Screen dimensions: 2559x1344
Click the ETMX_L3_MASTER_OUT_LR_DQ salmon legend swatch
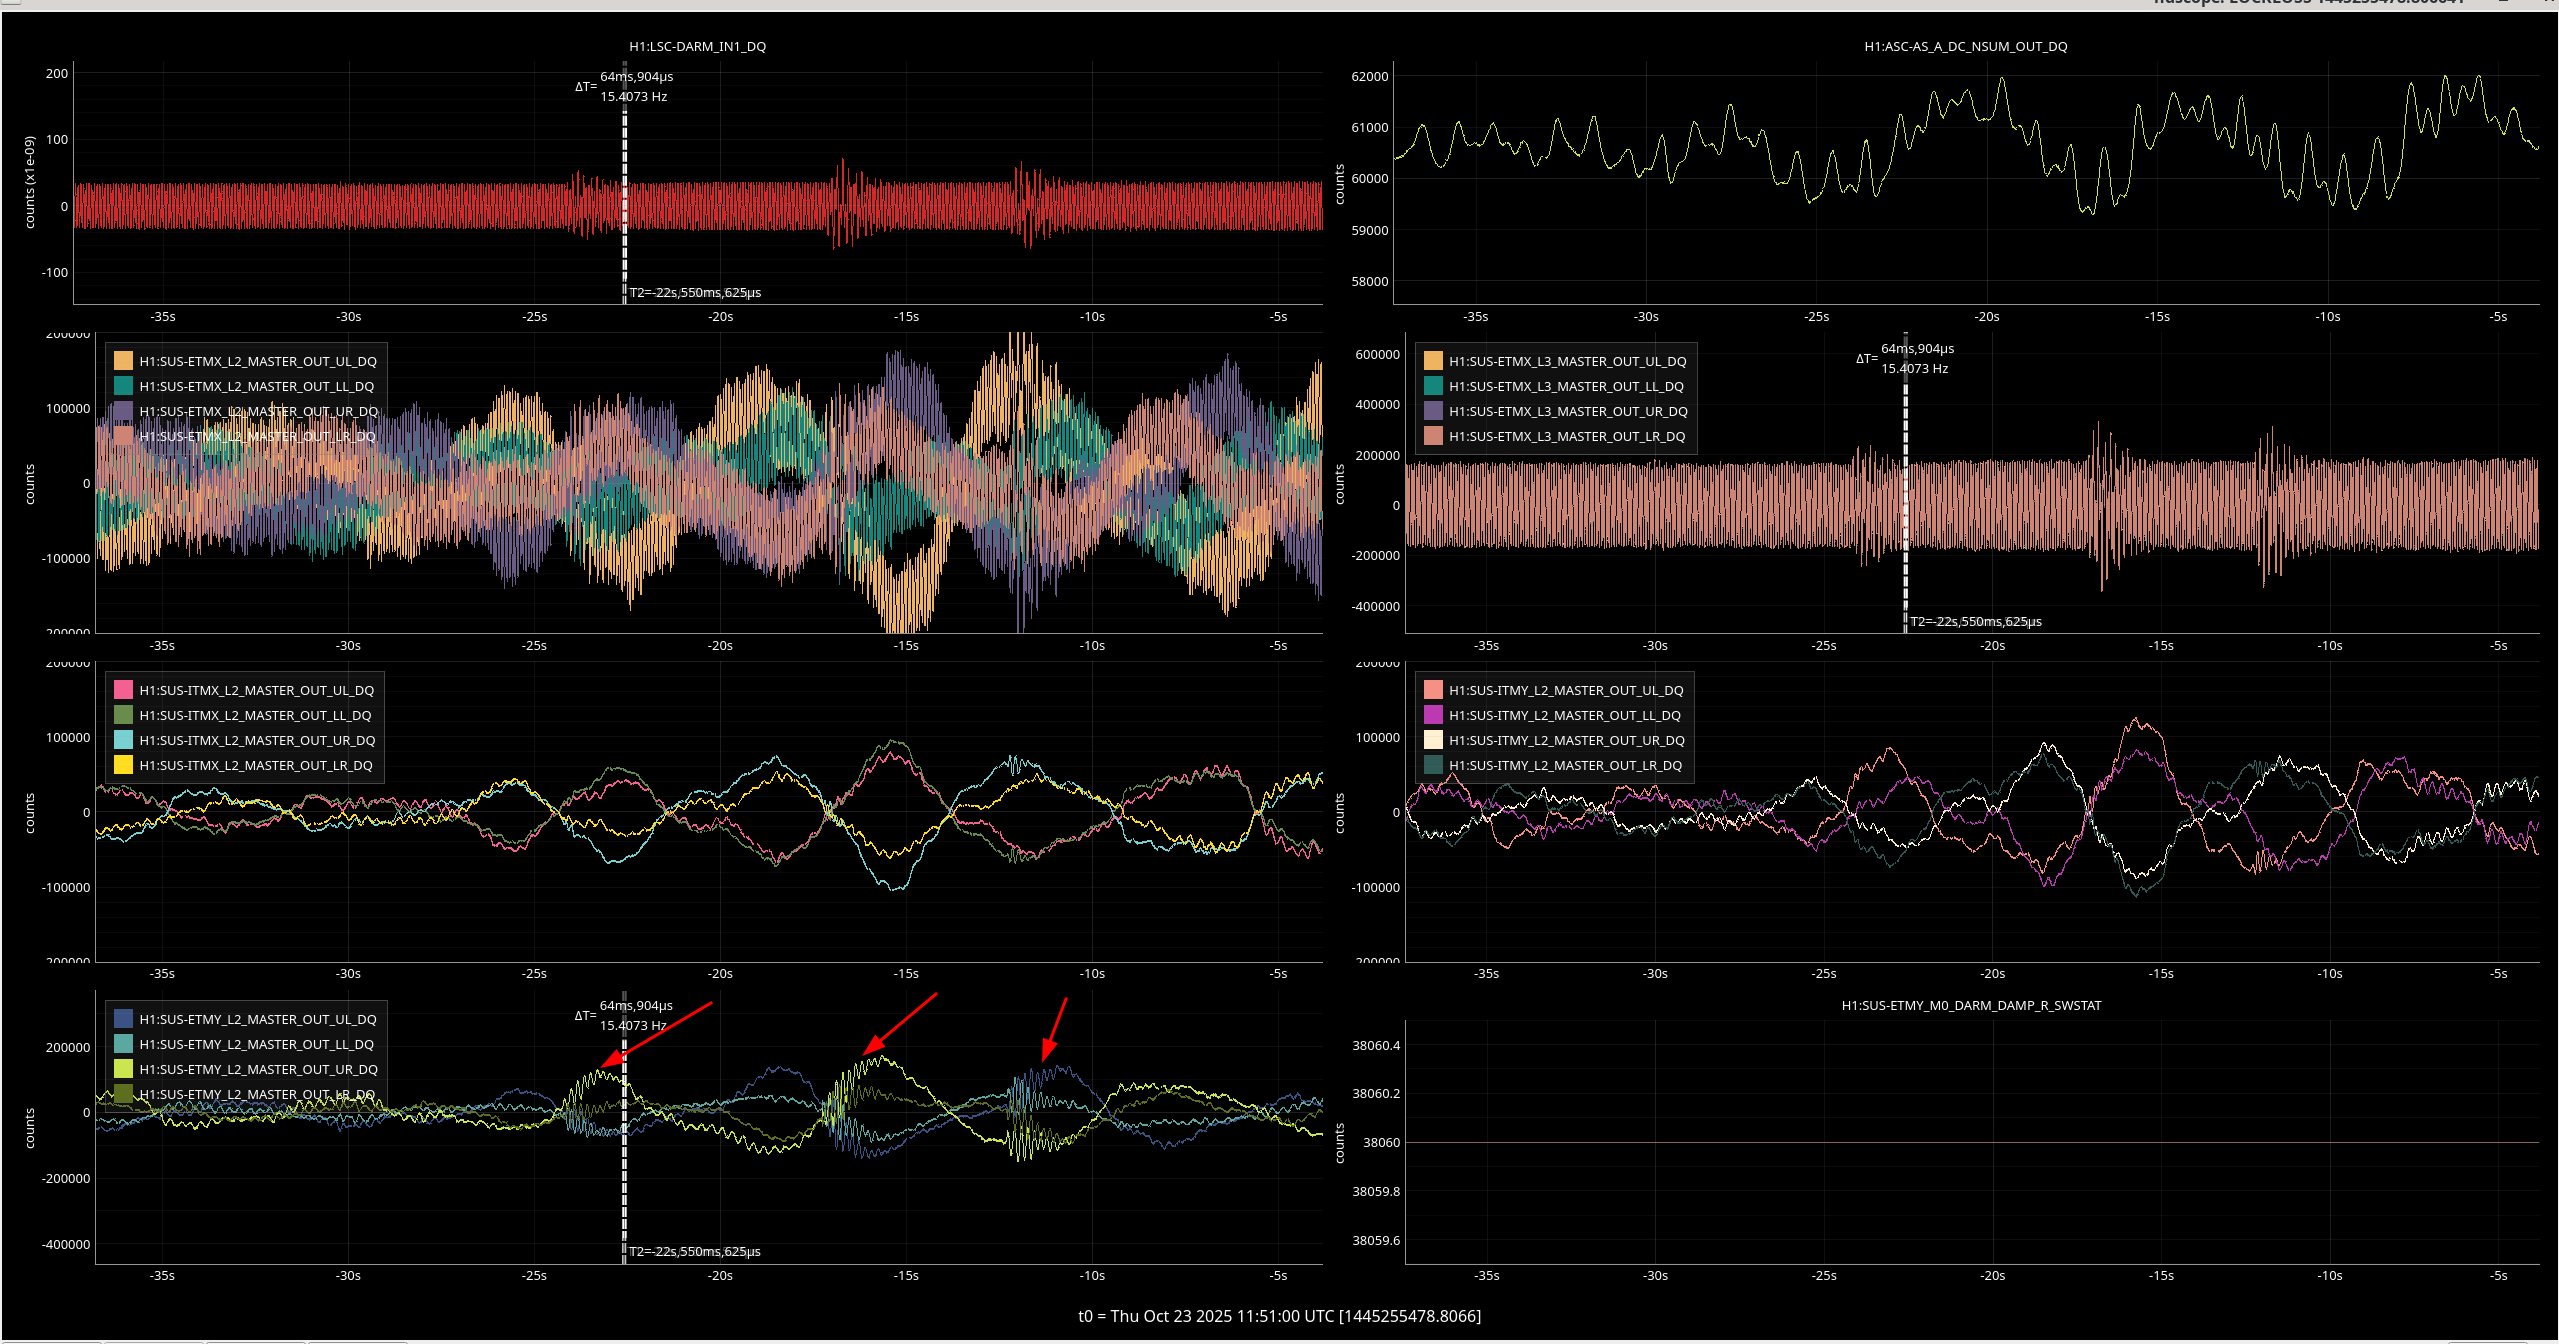pos(1433,436)
